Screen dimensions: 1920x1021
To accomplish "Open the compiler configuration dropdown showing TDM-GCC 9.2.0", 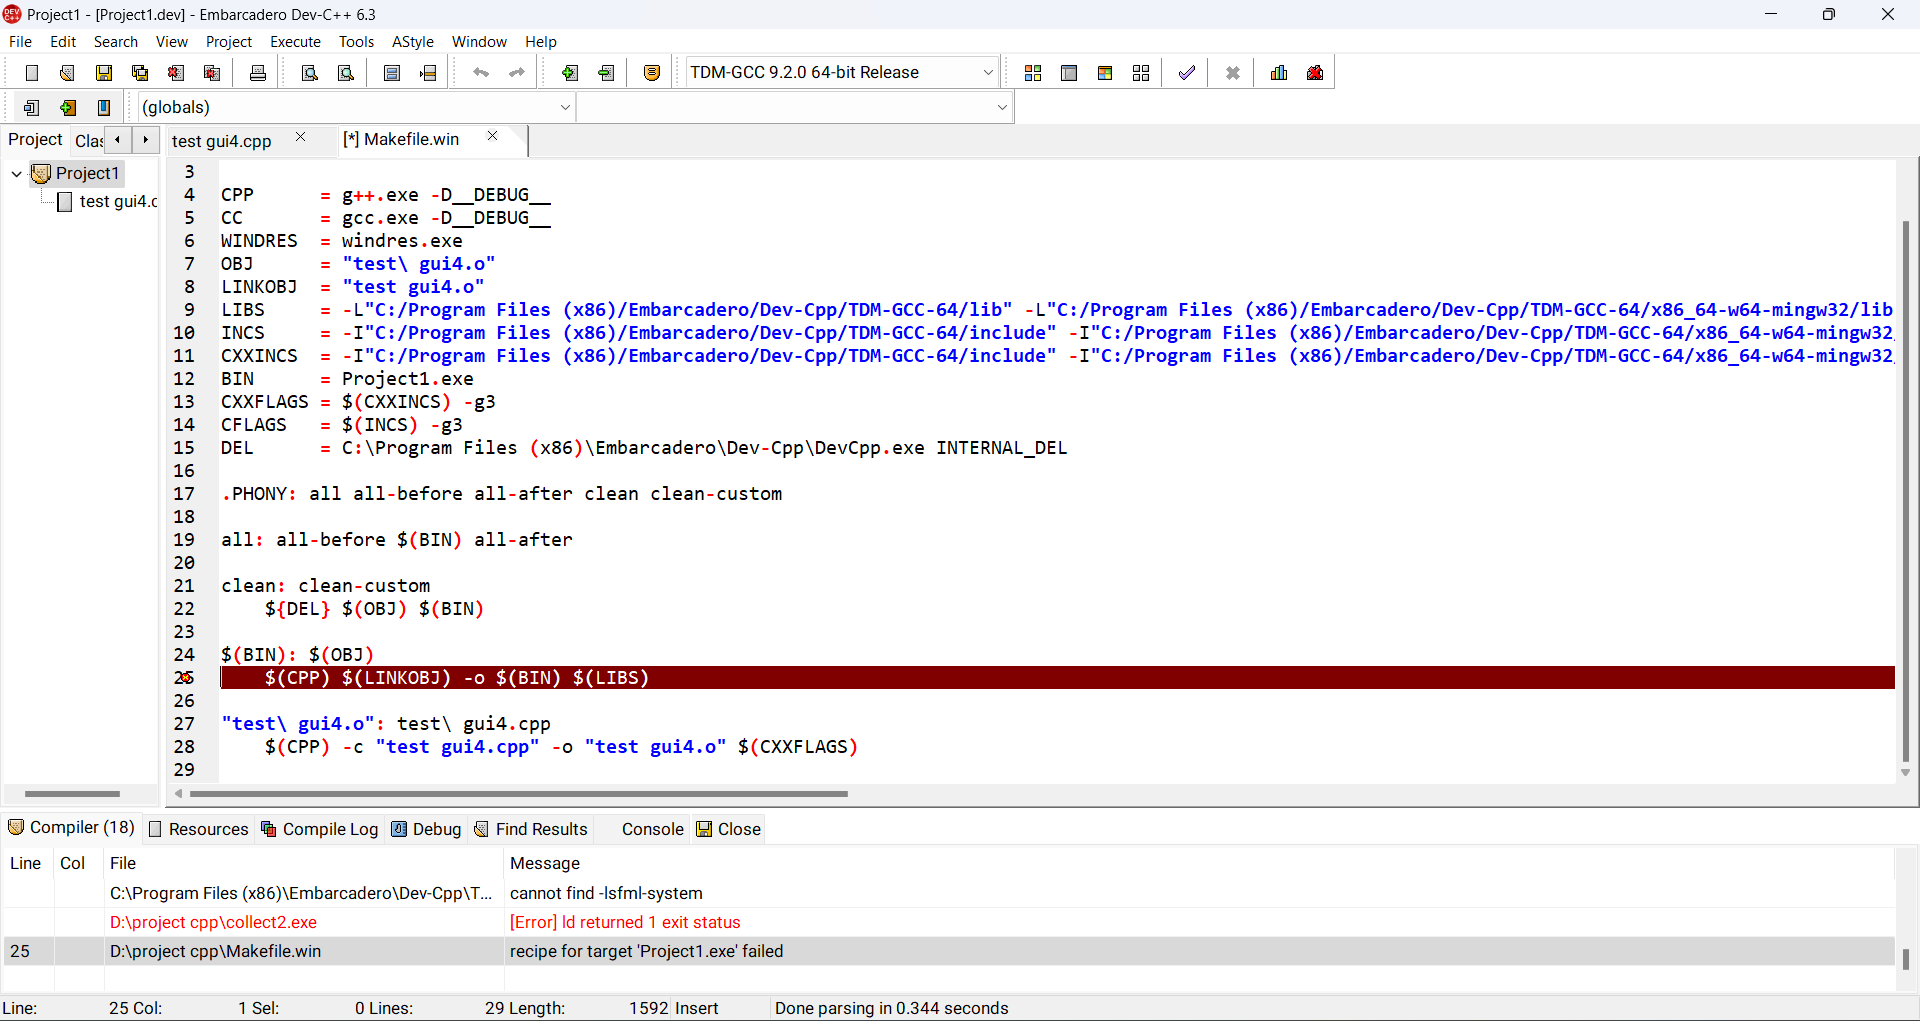I will 987,72.
